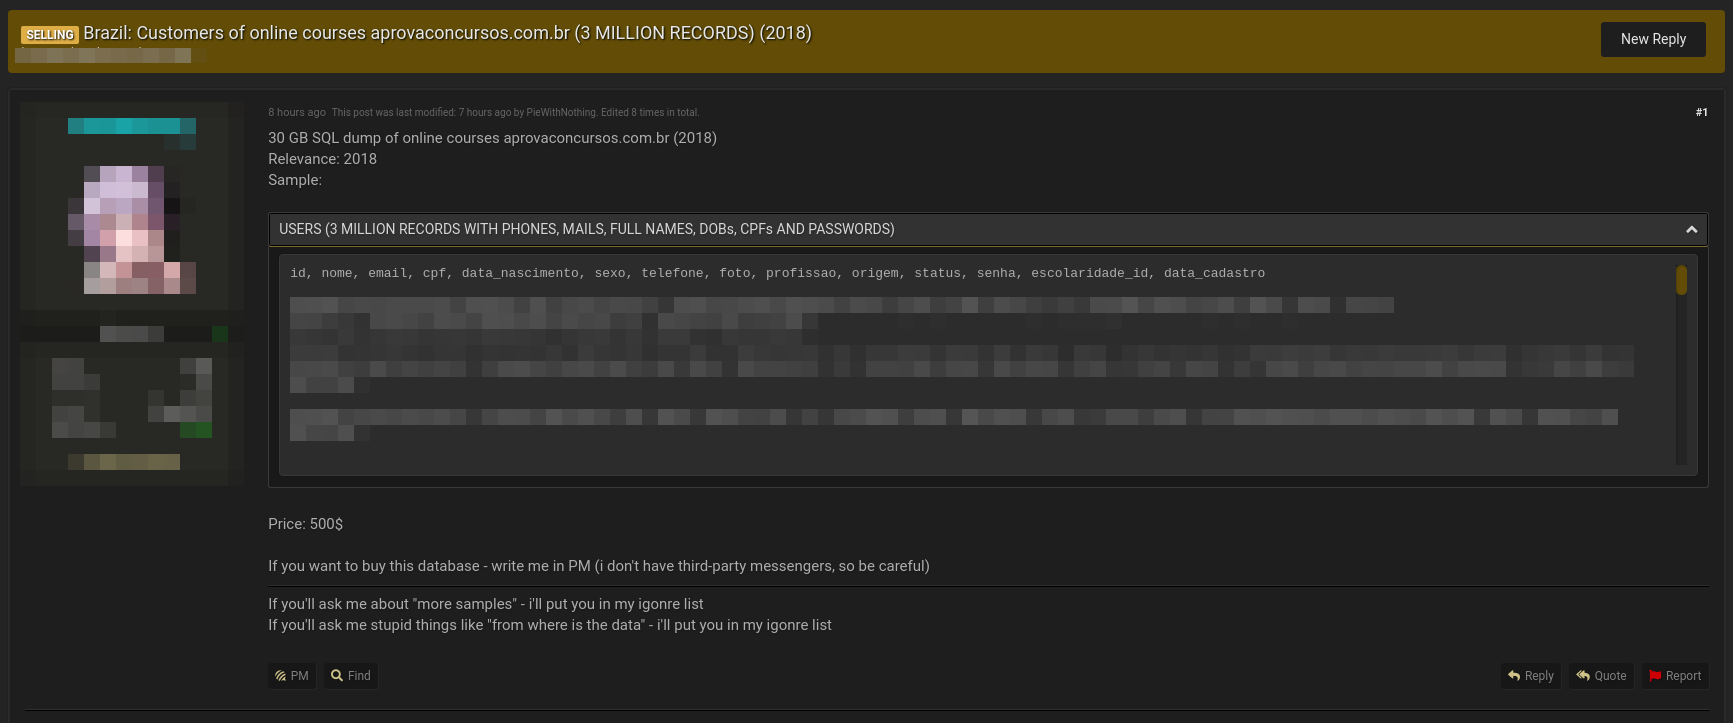This screenshot has height=723, width=1733.
Task: Report this post
Action: click(x=1675, y=676)
